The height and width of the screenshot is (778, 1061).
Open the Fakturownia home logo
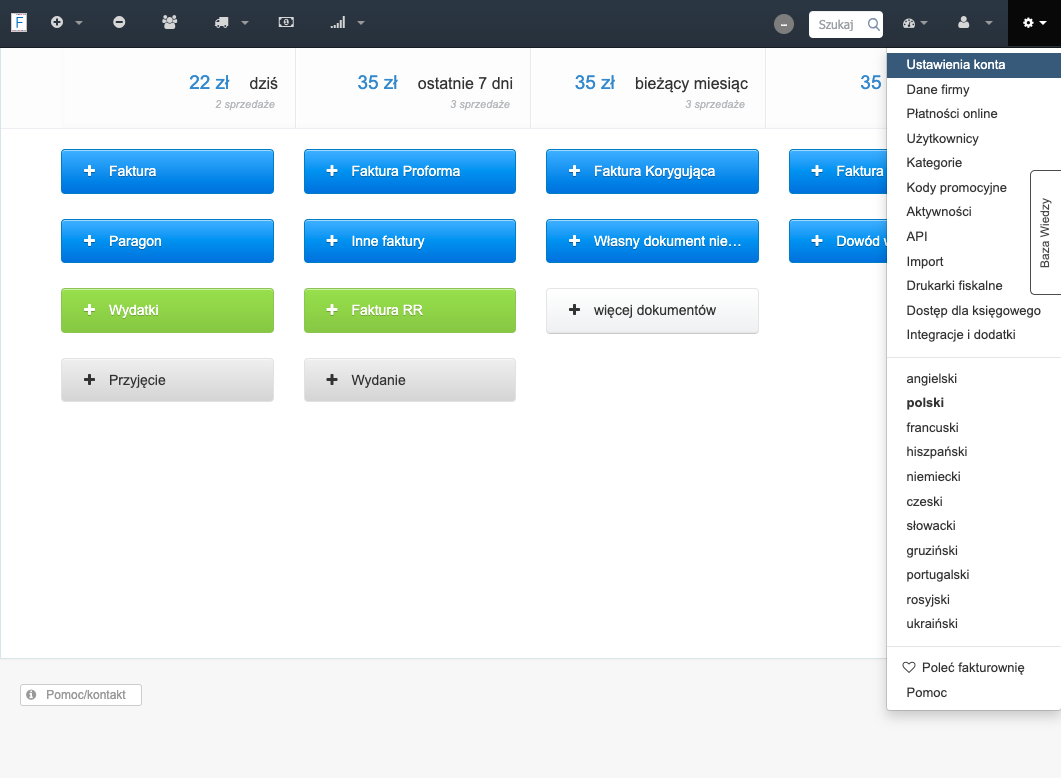19,22
